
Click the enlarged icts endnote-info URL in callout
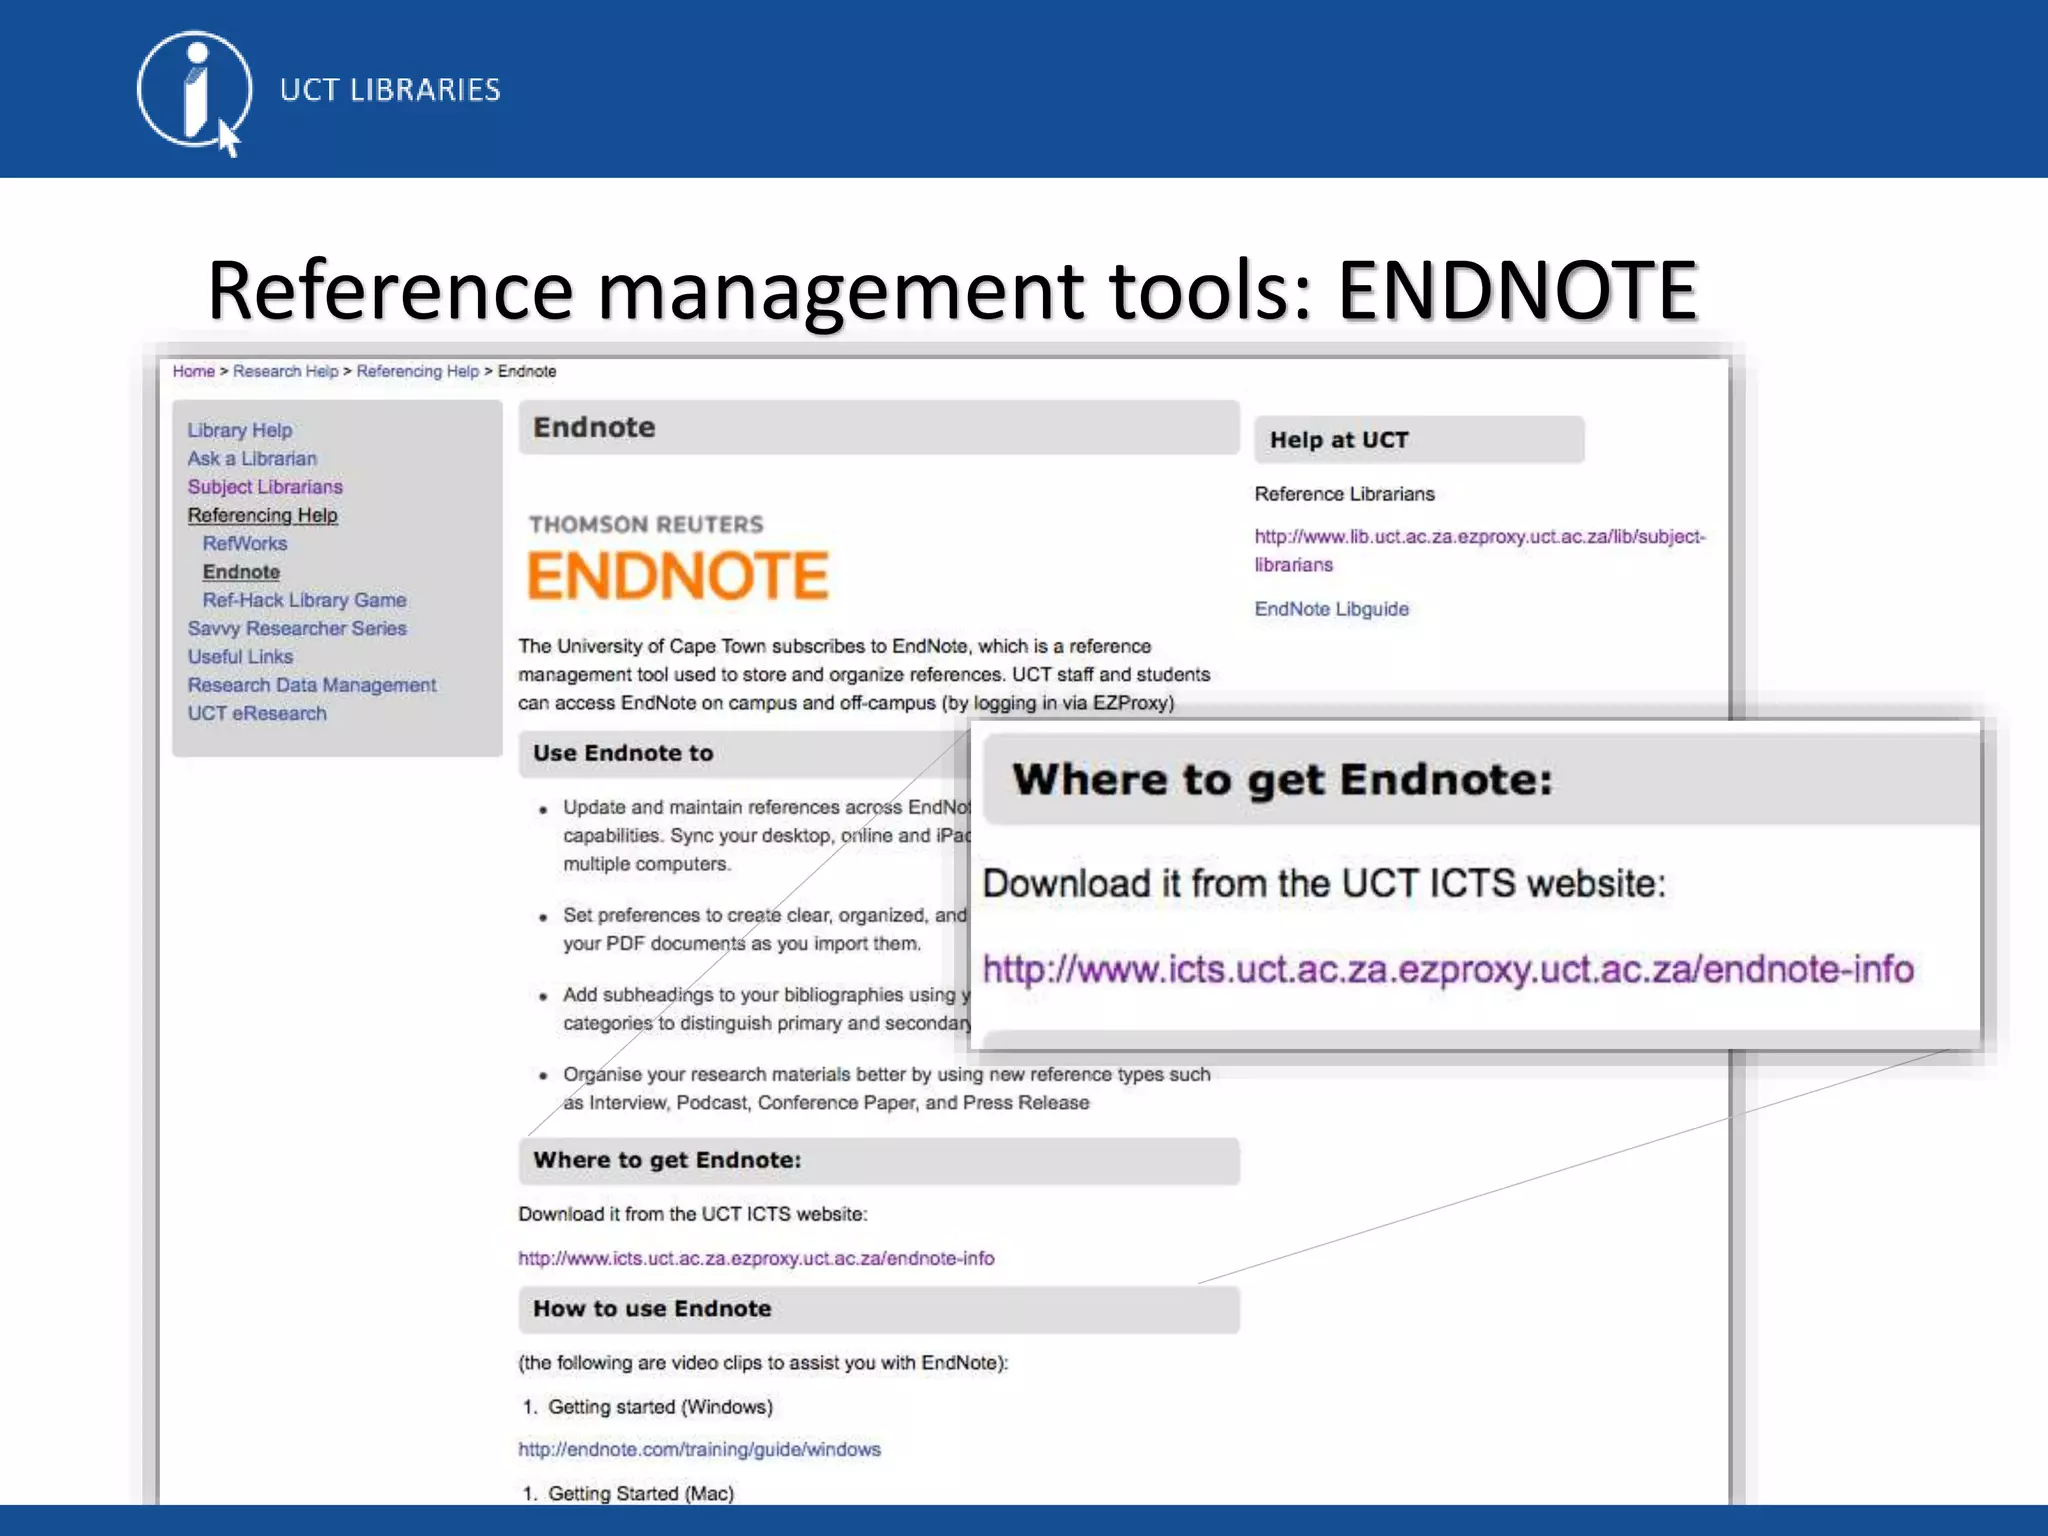click(1448, 969)
